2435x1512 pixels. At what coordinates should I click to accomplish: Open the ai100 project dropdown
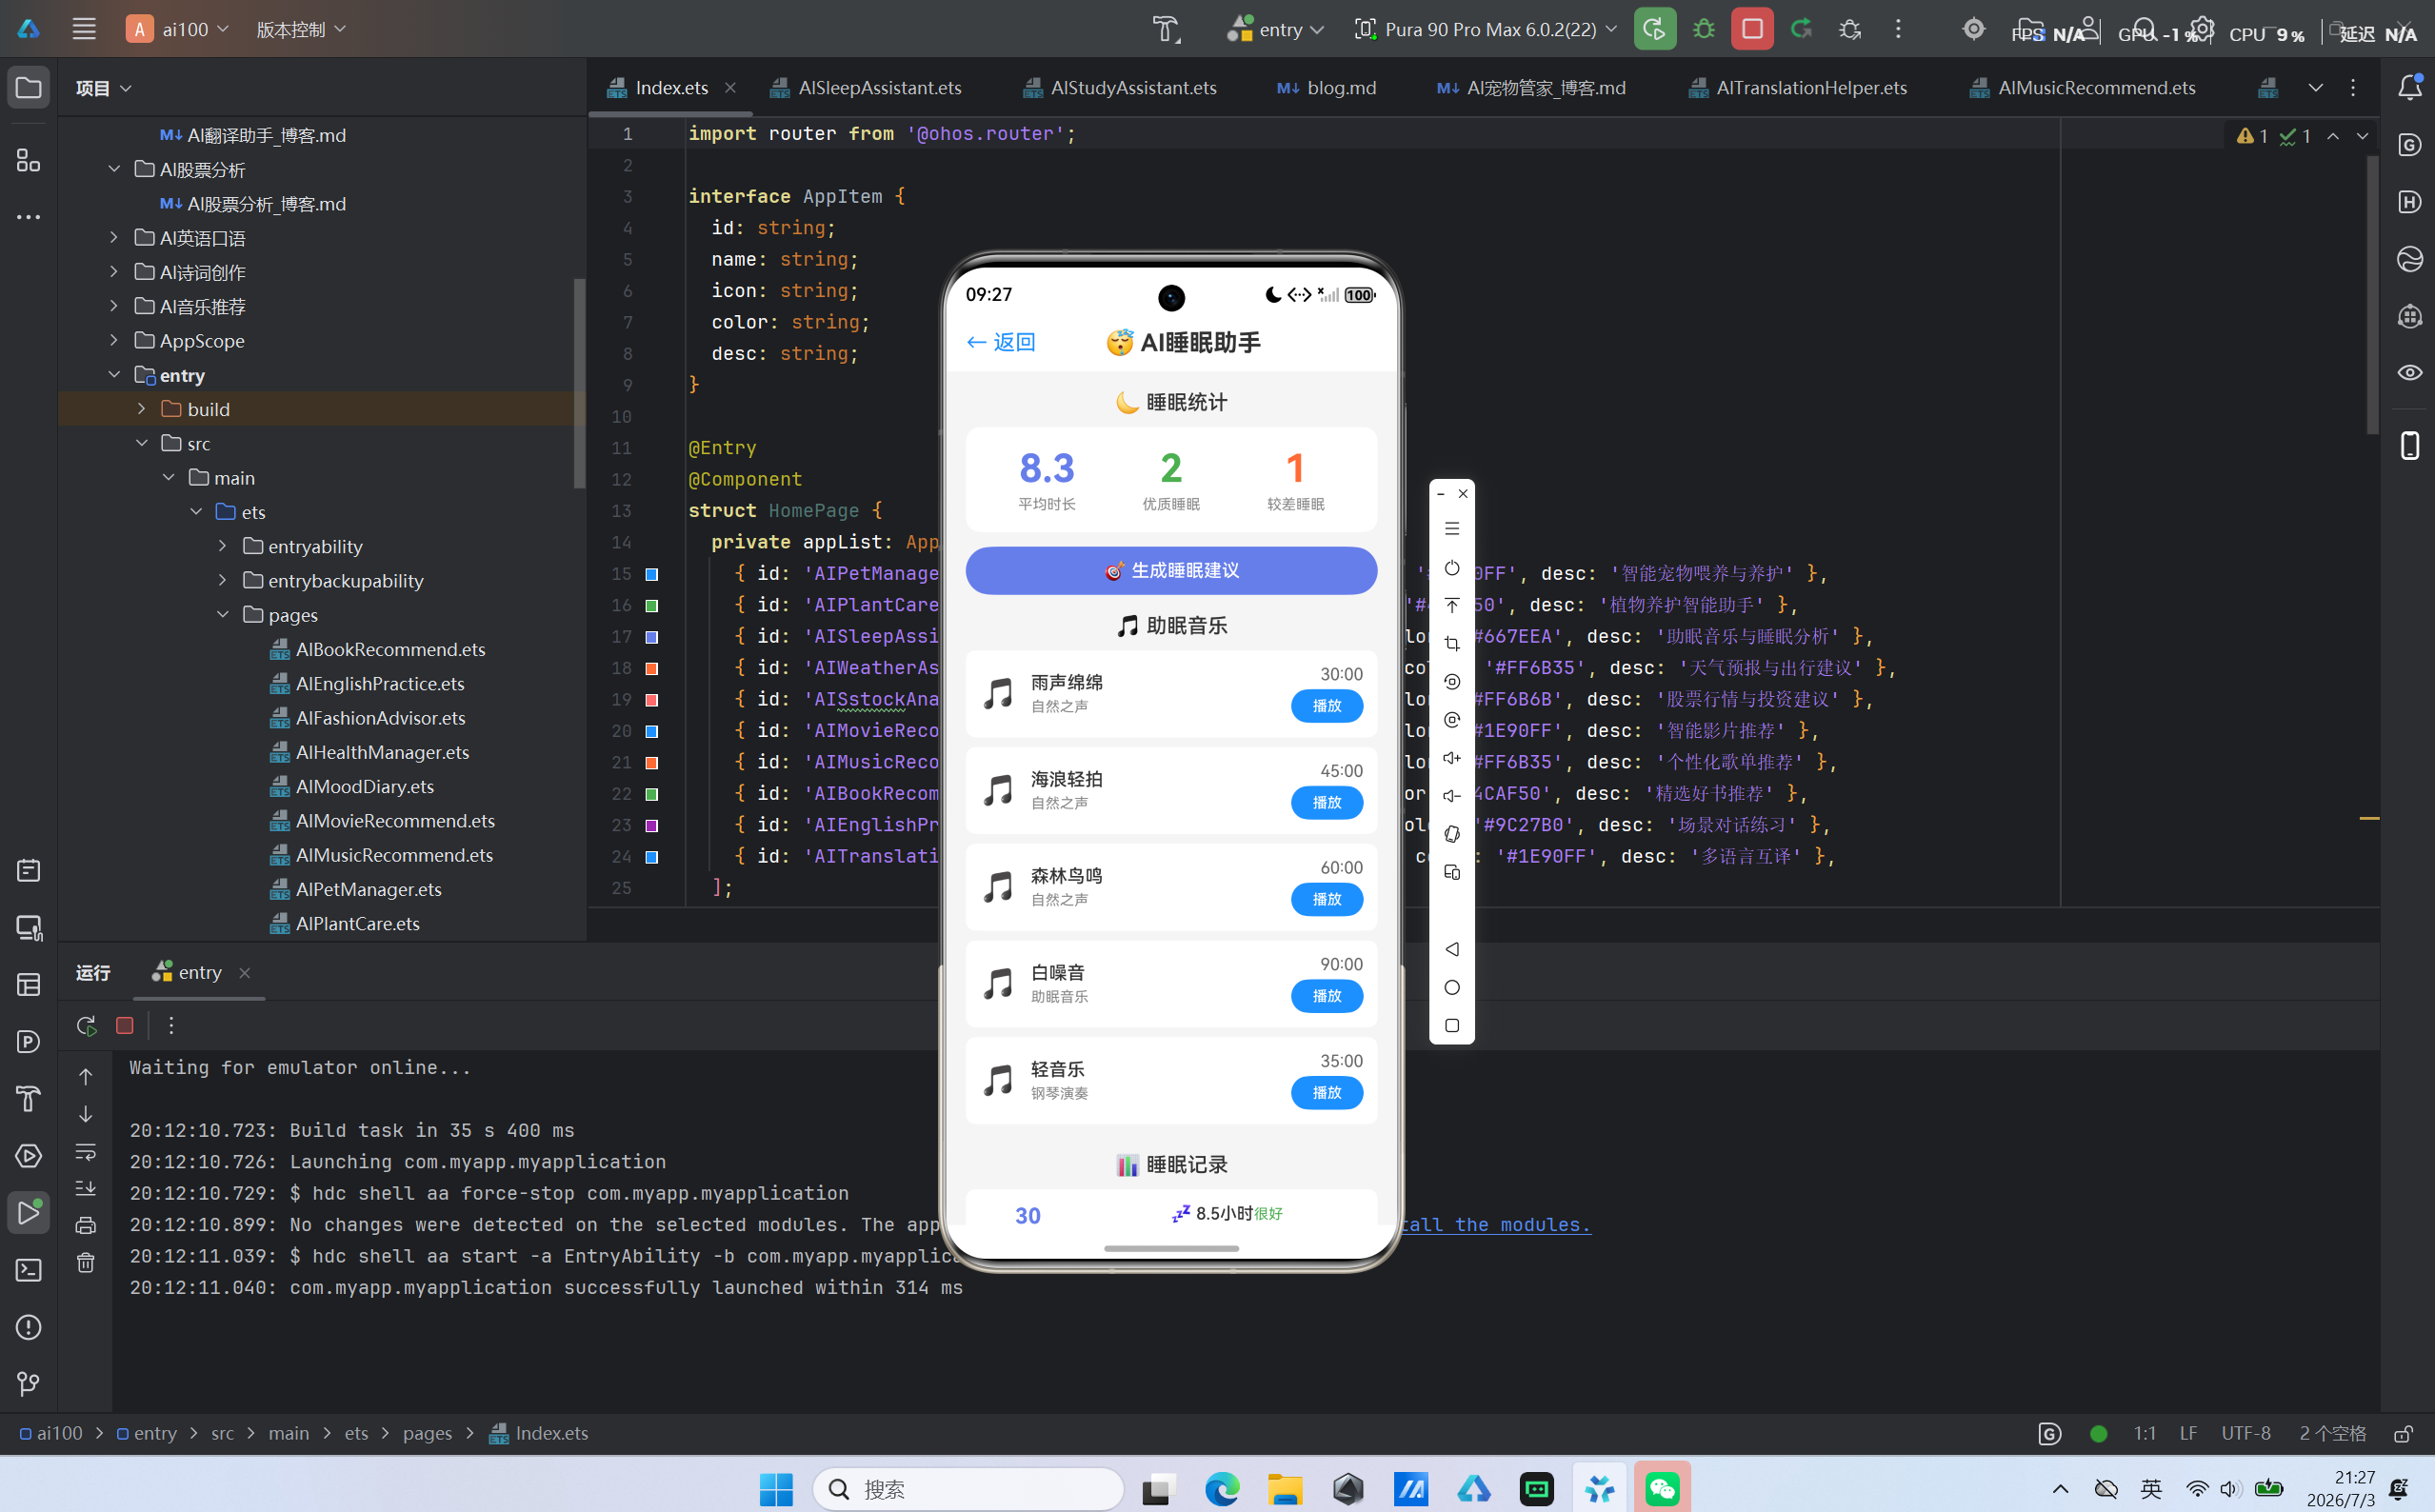(x=178, y=29)
